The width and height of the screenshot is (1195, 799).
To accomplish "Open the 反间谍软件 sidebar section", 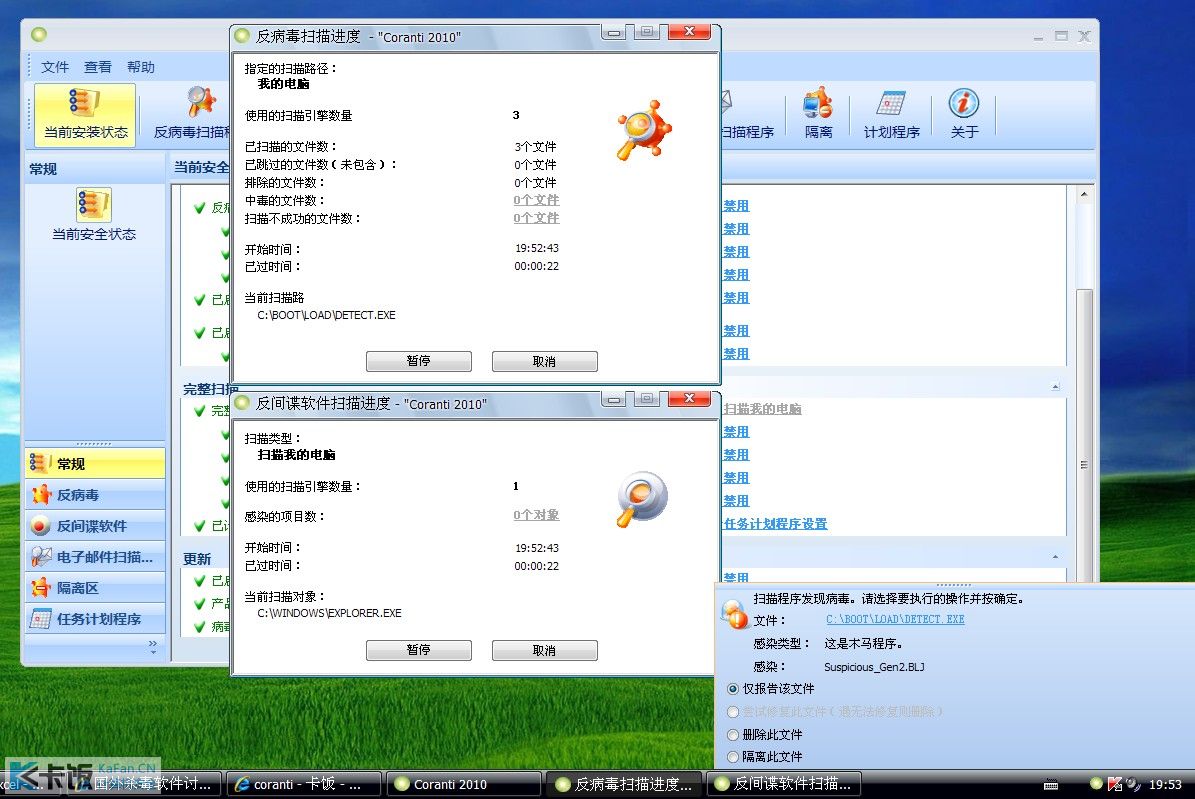I will [x=95, y=526].
